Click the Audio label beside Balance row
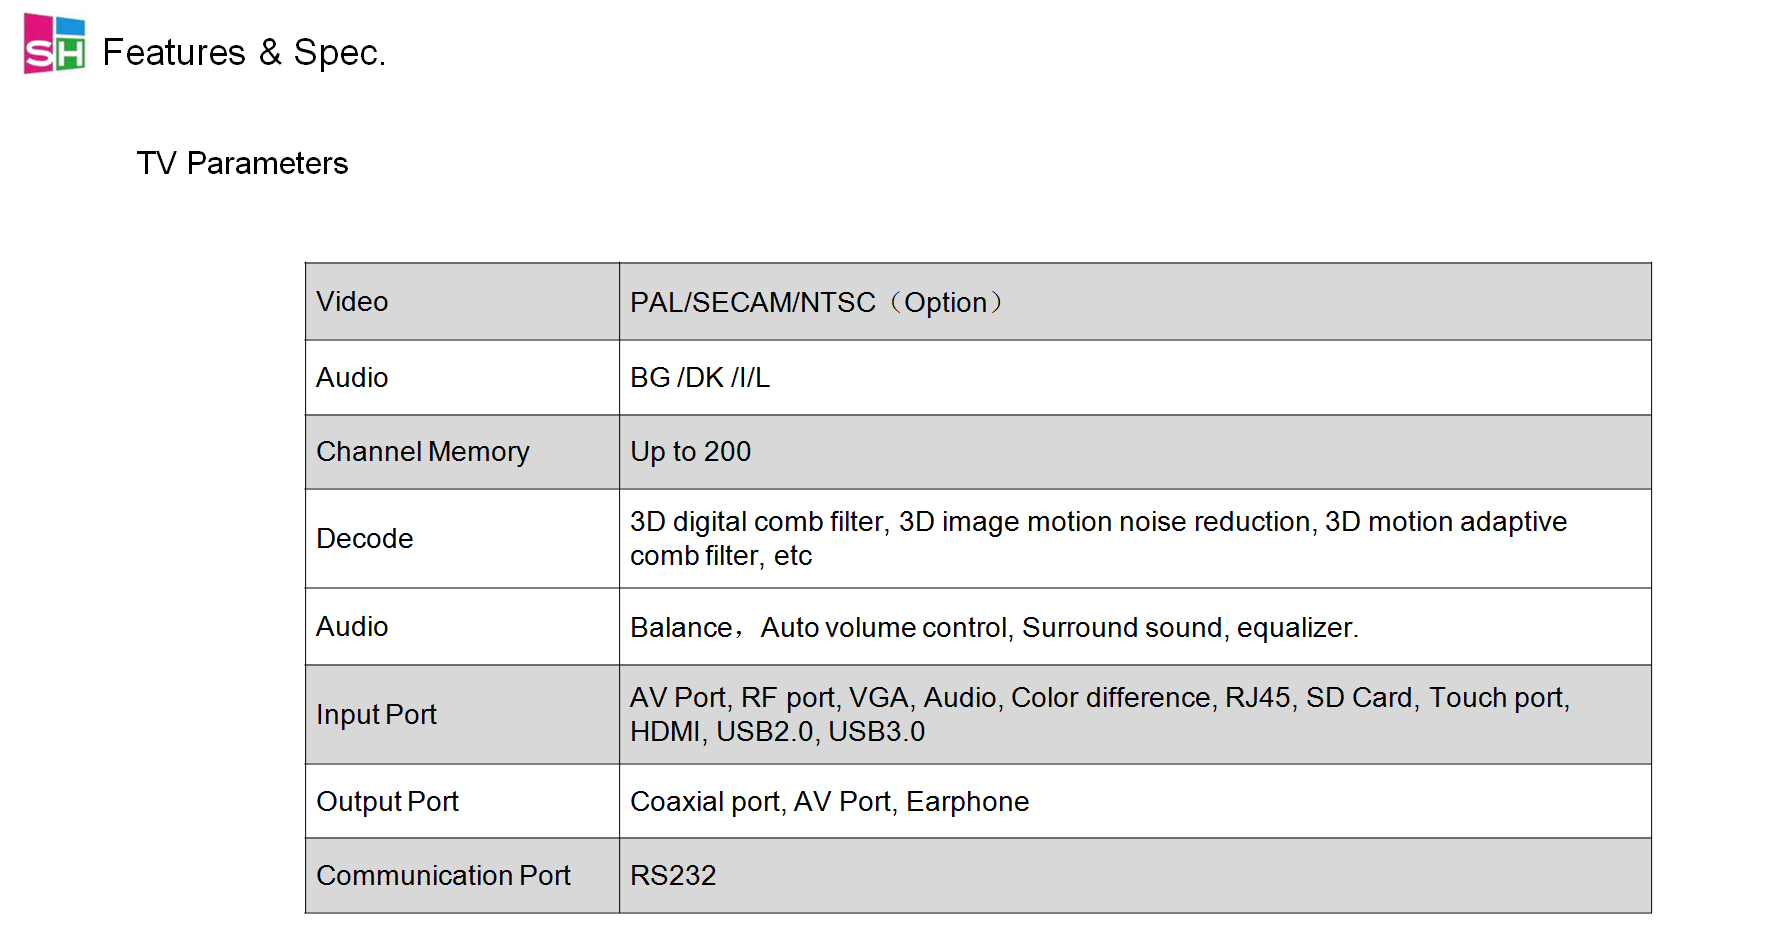1776x942 pixels. [x=352, y=626]
